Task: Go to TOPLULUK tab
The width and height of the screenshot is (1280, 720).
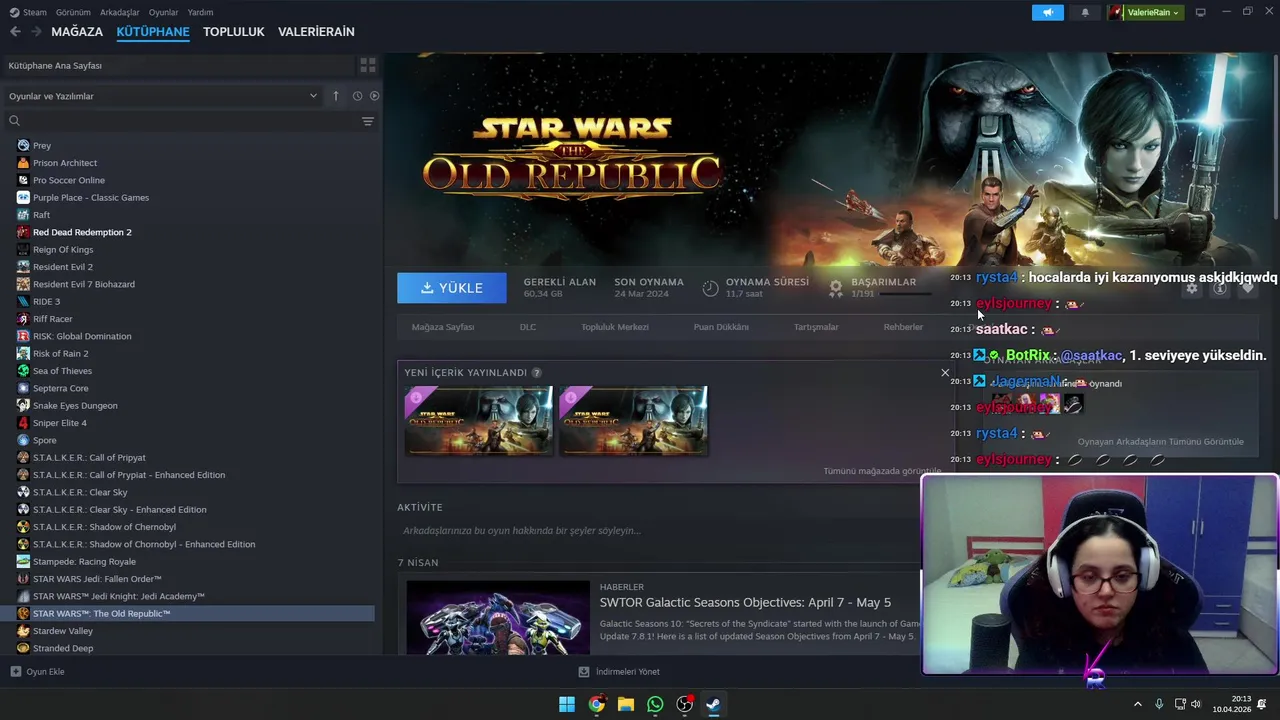Action: [233, 32]
